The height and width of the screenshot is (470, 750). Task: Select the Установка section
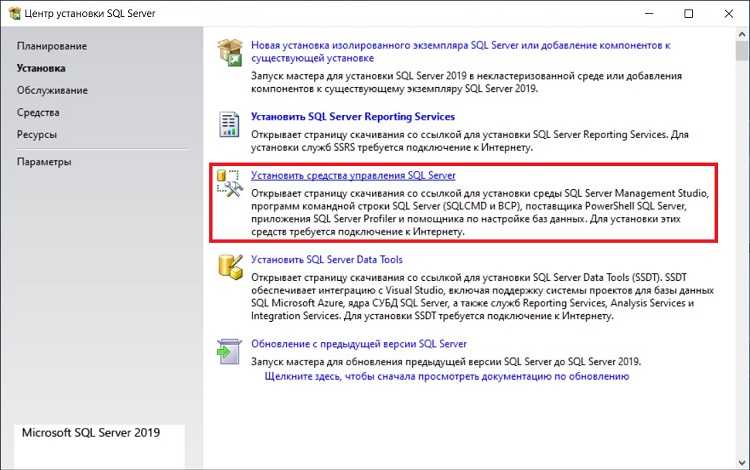click(x=41, y=68)
